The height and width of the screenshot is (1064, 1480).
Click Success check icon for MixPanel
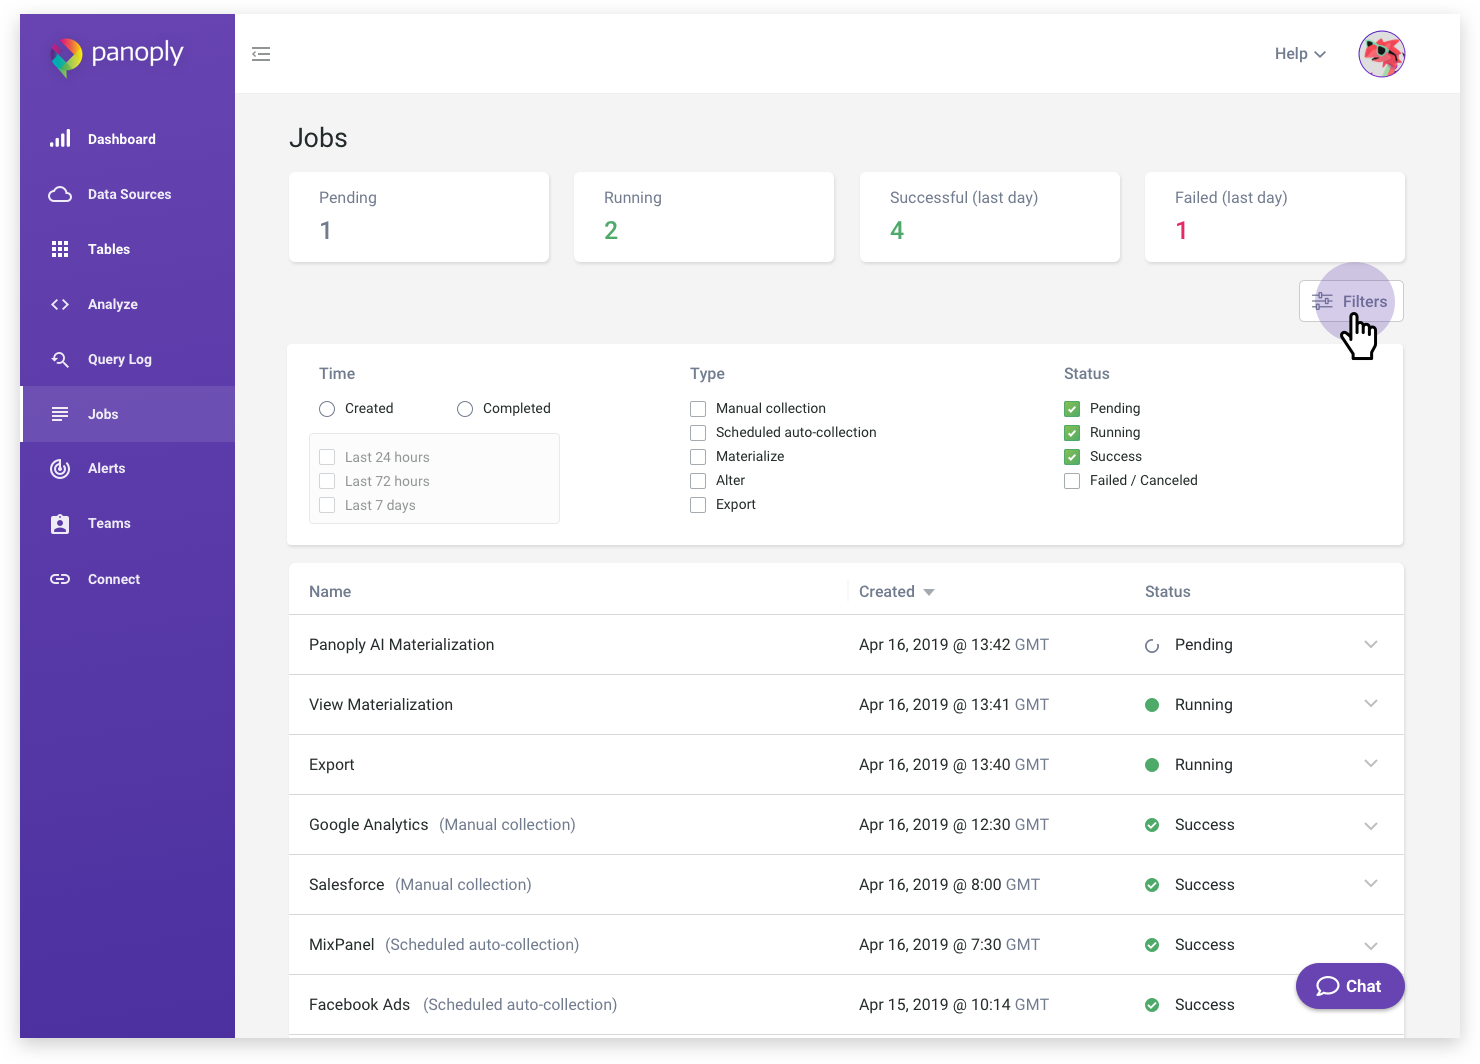tap(1152, 945)
